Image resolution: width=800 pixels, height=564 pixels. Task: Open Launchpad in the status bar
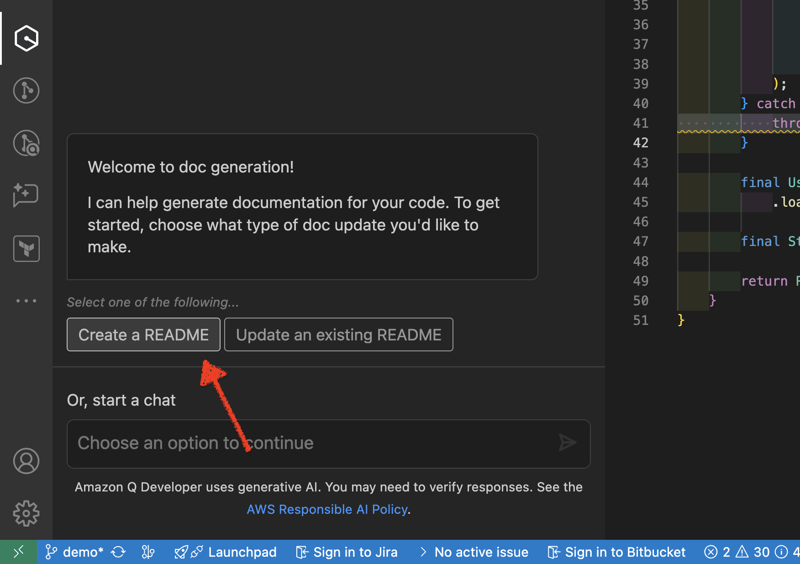pos(225,552)
